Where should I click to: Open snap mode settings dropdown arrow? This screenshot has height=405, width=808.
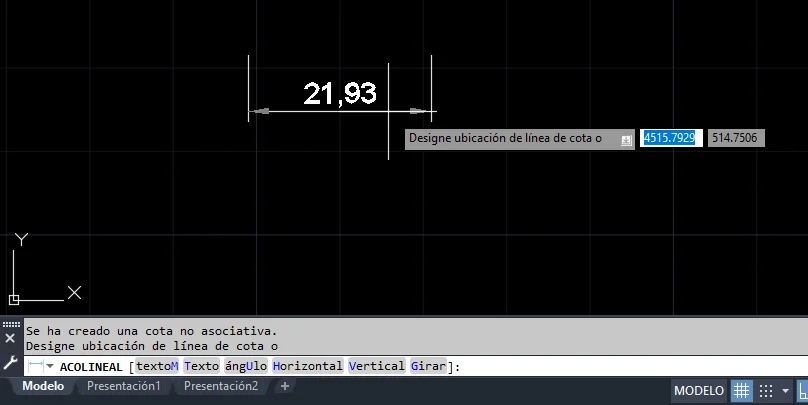tap(785, 391)
